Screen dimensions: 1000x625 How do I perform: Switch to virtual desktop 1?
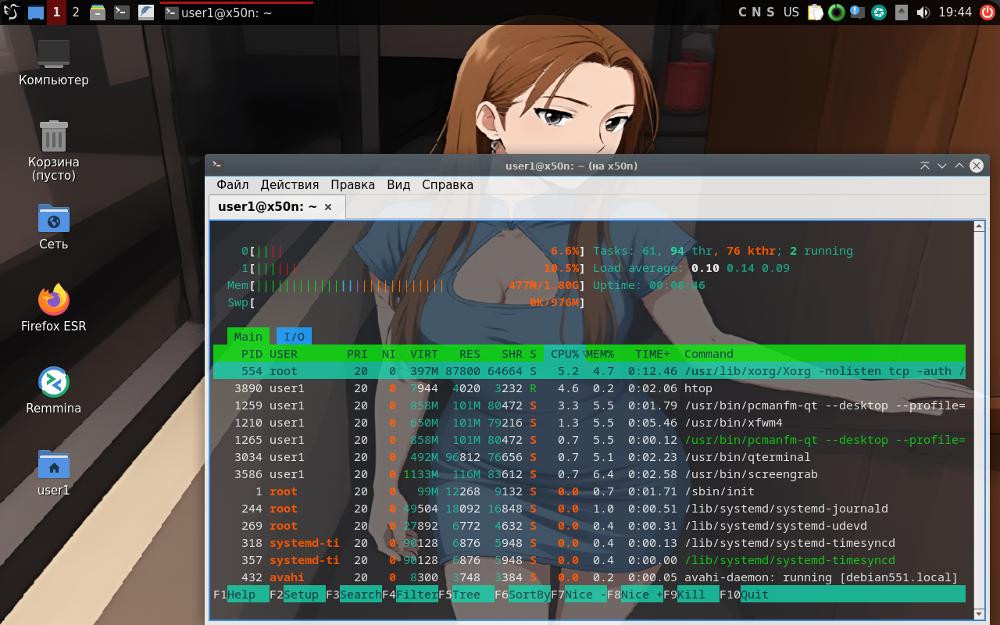tap(56, 12)
